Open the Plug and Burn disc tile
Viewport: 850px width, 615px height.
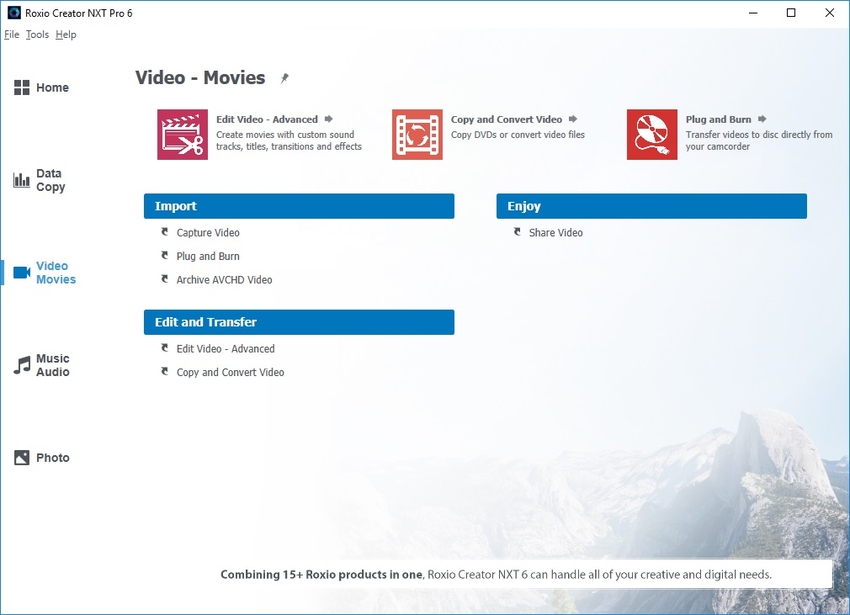[x=652, y=134]
